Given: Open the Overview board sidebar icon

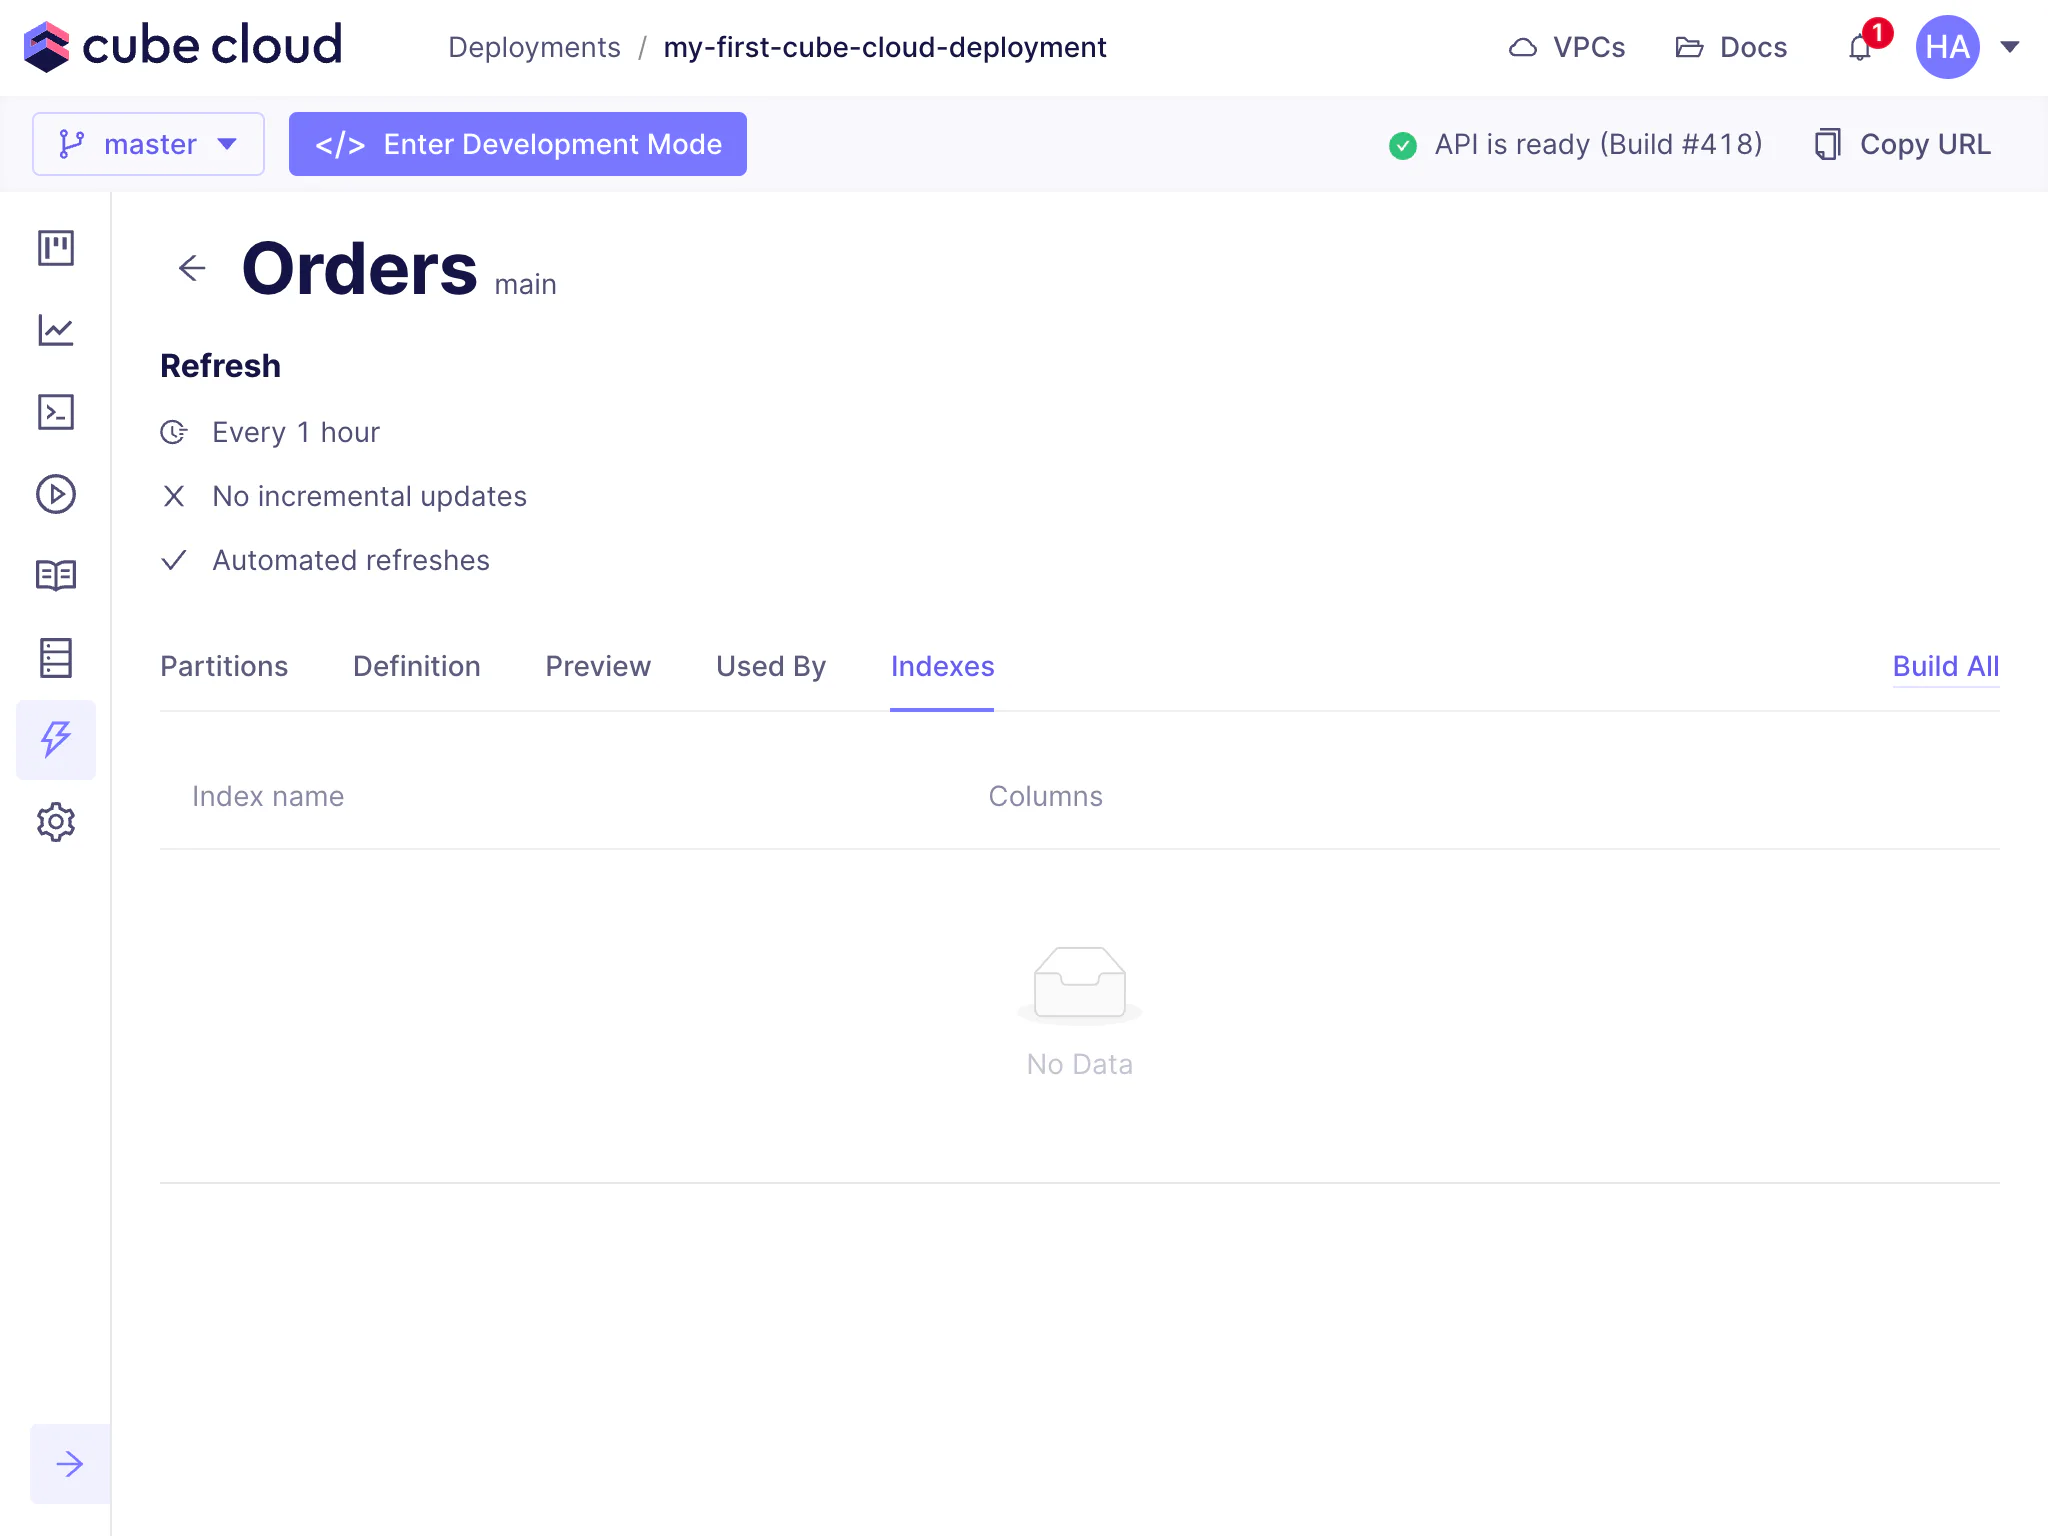Looking at the screenshot, I should 56,248.
